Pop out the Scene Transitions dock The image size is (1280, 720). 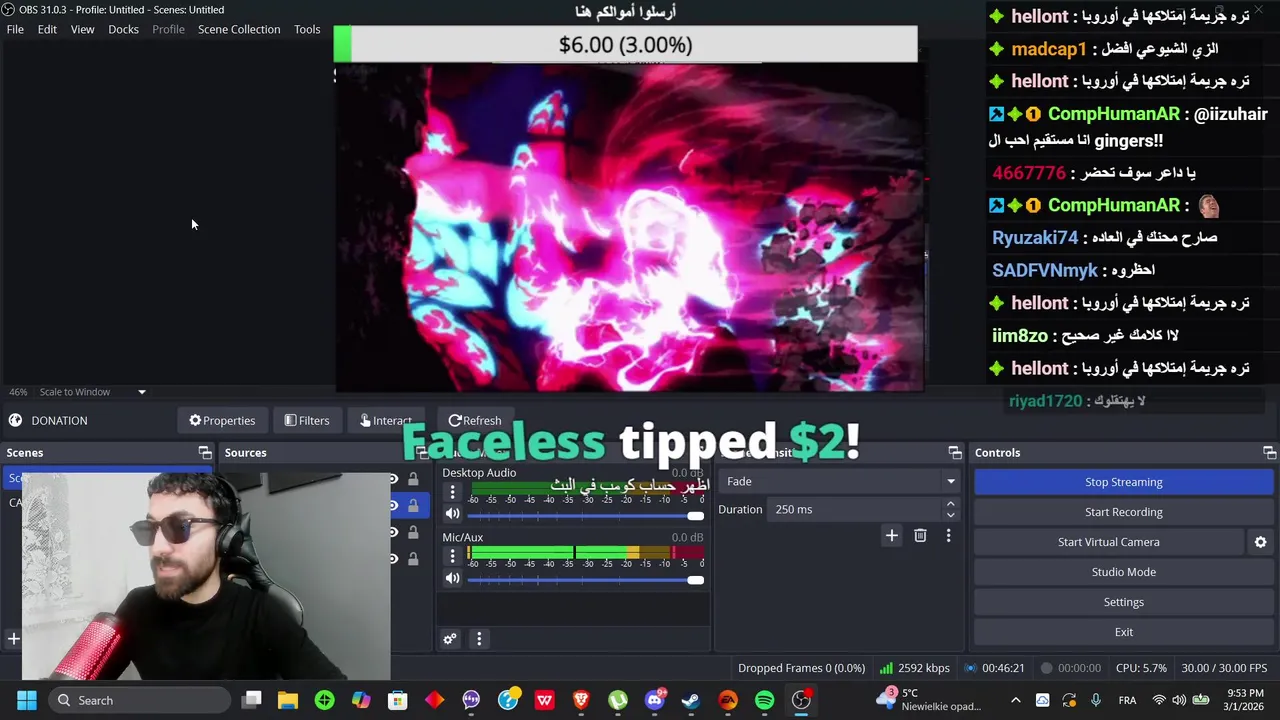tap(955, 453)
